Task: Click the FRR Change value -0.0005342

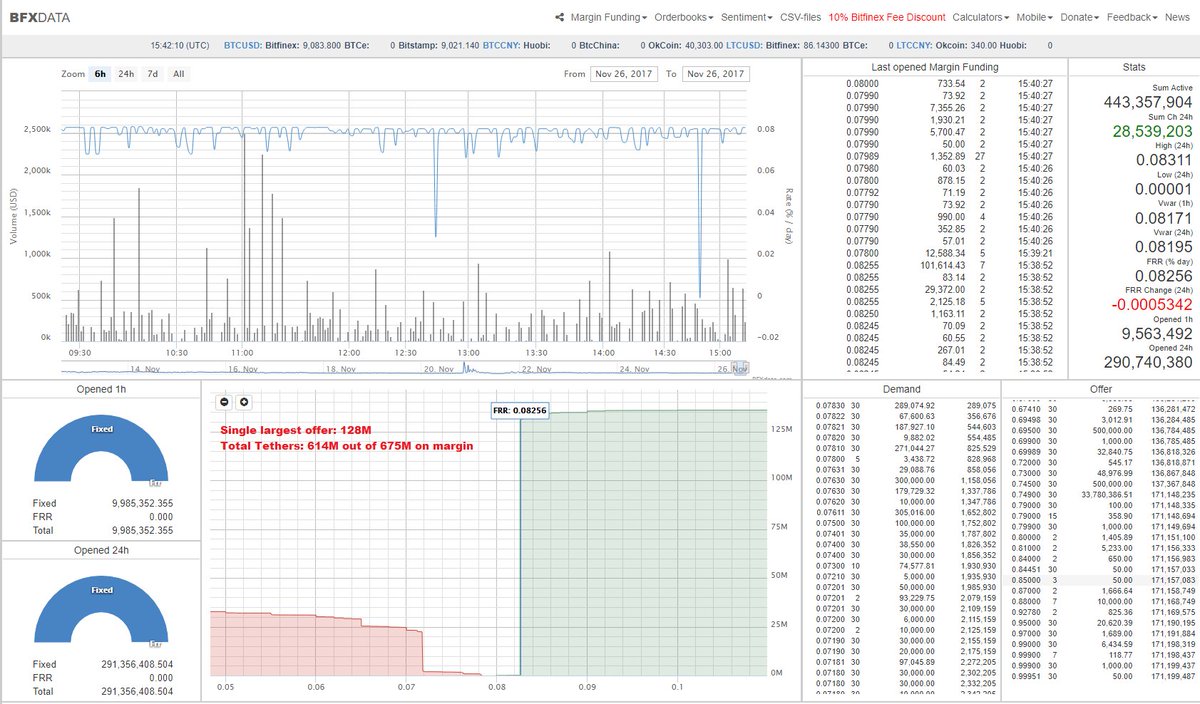Action: point(1151,304)
